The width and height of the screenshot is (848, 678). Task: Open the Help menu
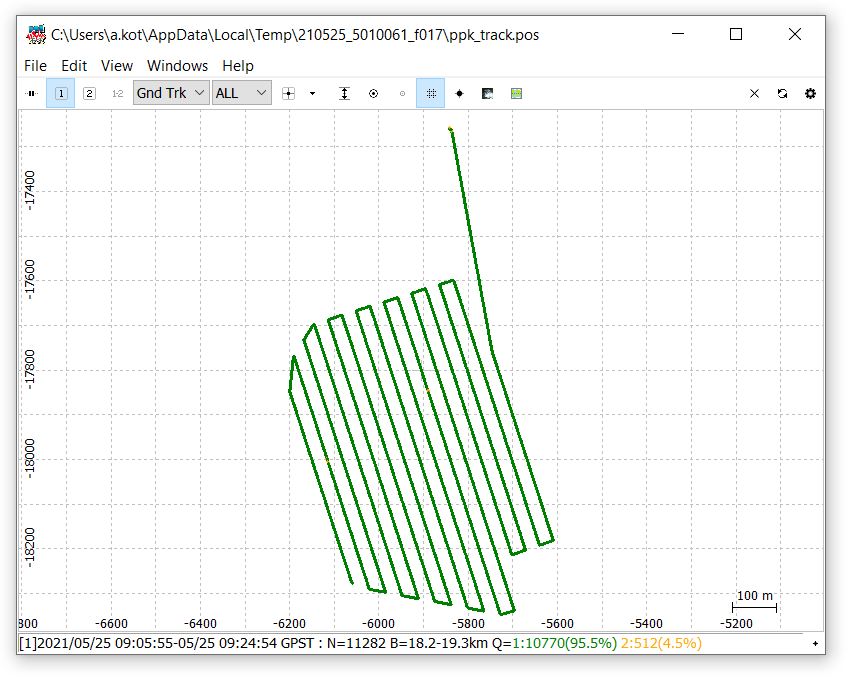(238, 66)
